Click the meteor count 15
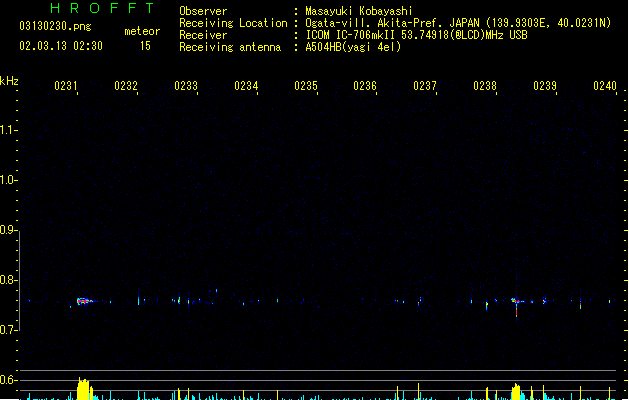Image resolution: width=629 pixels, height=400 pixels. coord(145,46)
